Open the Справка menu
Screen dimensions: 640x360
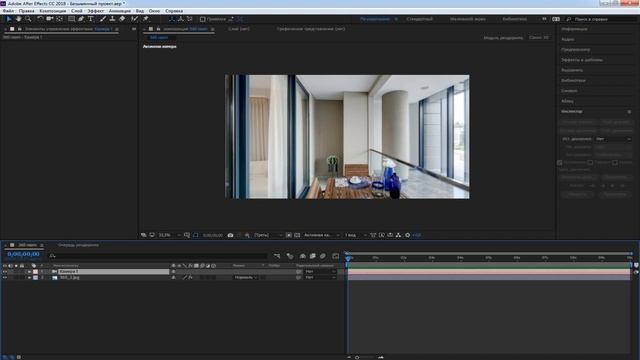(174, 11)
